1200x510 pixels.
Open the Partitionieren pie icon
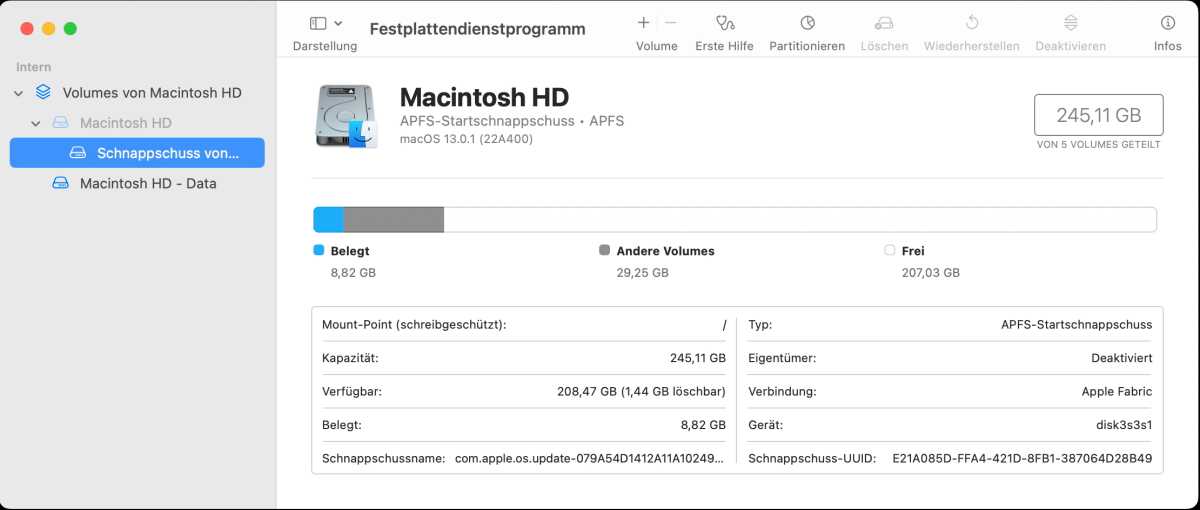[x=807, y=22]
